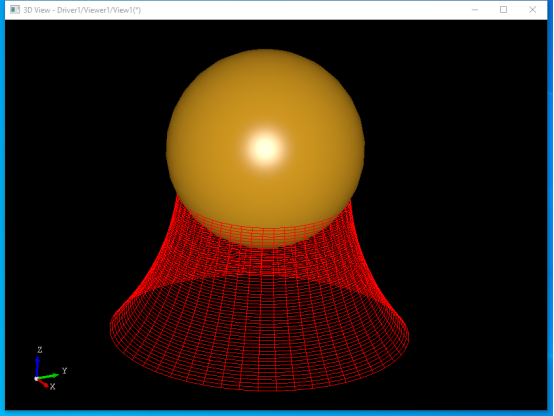The width and height of the screenshot is (554, 416).
Task: Minimize the 3D View window
Action: 475,10
